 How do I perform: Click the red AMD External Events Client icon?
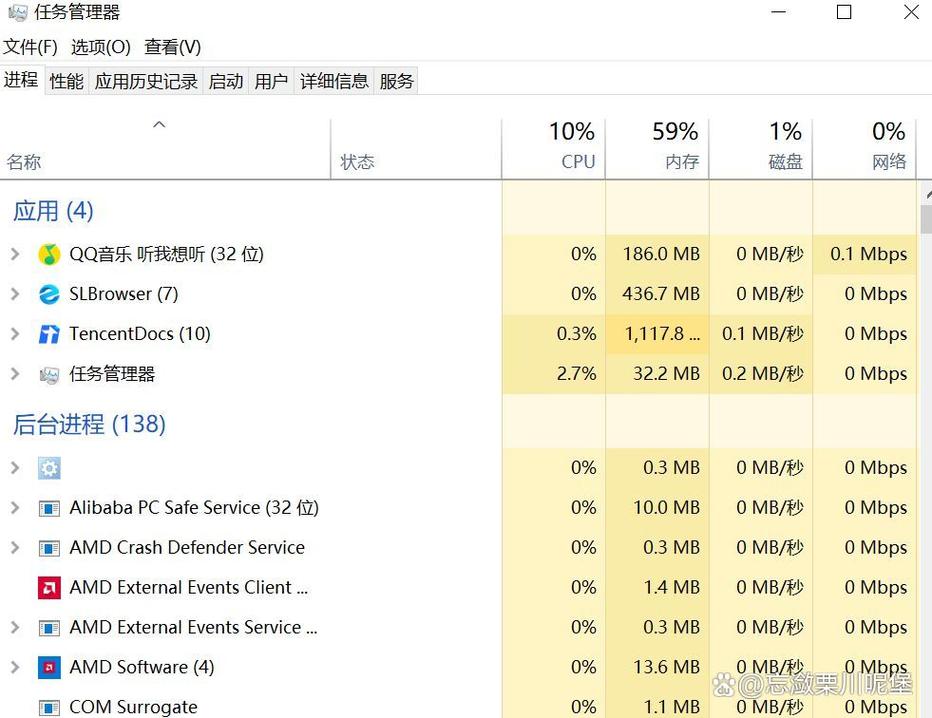click(49, 588)
